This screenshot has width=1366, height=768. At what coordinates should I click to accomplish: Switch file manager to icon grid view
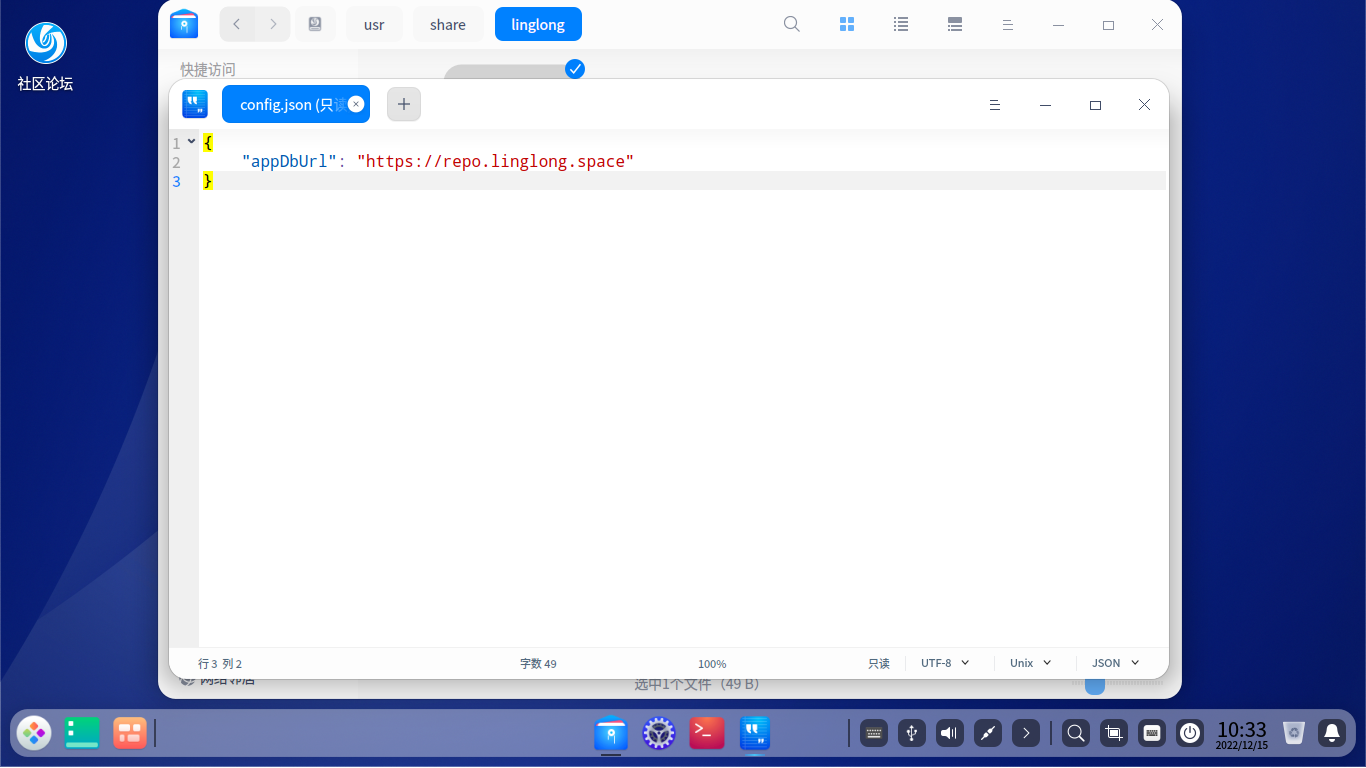pyautogui.click(x=847, y=24)
